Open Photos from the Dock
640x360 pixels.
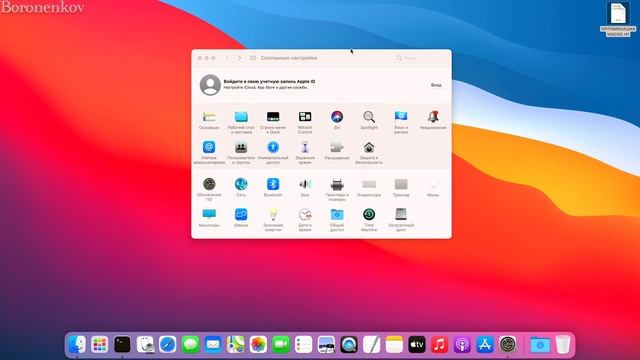258,345
